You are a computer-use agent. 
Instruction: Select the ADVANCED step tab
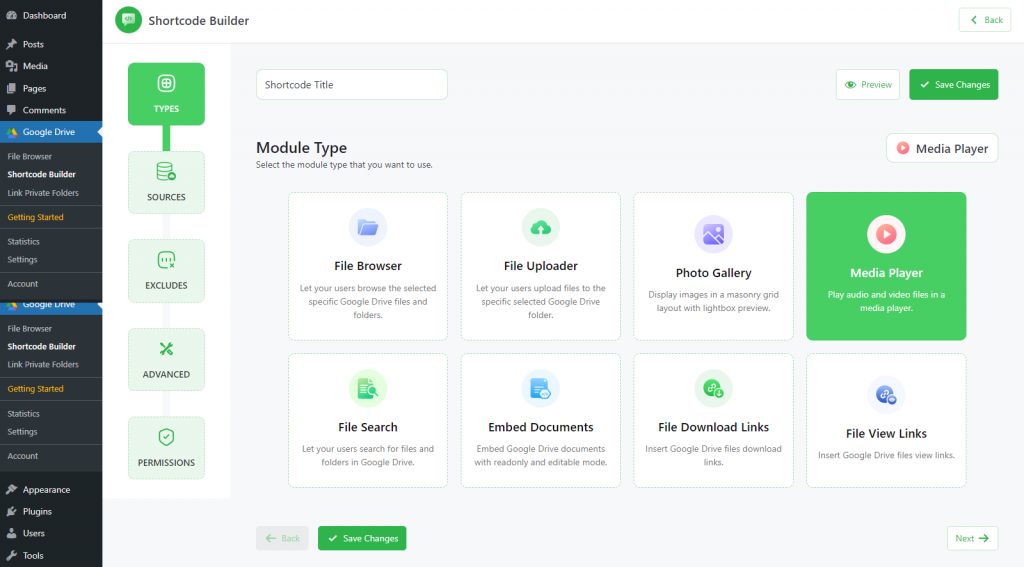(x=167, y=359)
